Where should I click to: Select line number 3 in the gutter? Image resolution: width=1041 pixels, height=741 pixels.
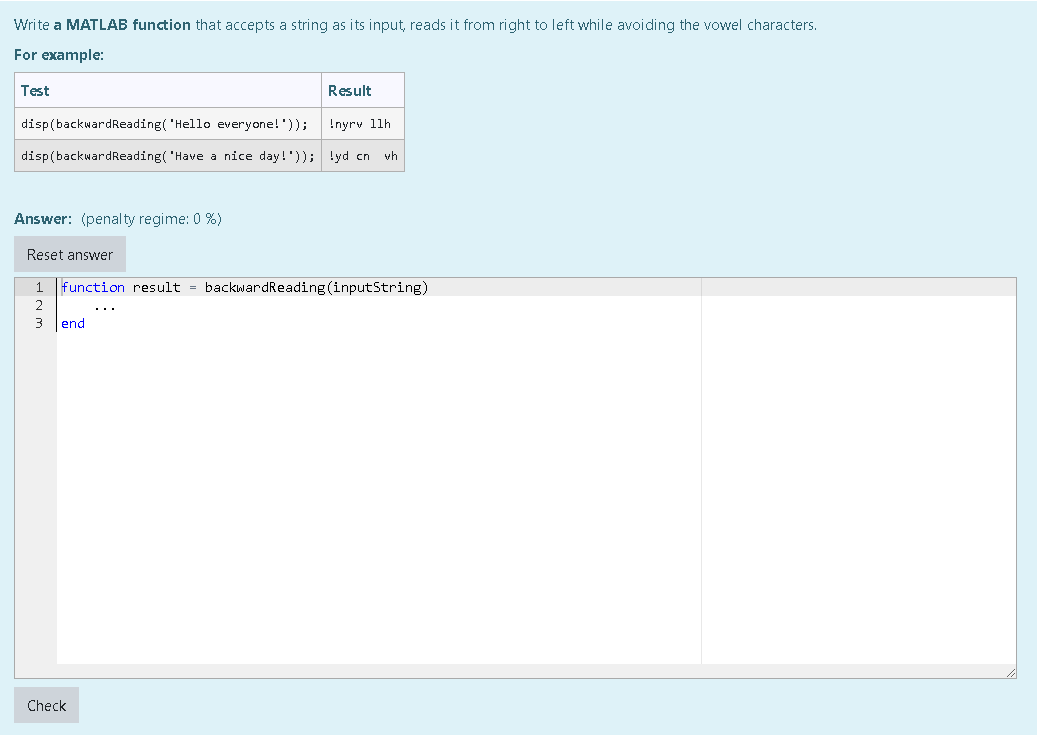(38, 323)
